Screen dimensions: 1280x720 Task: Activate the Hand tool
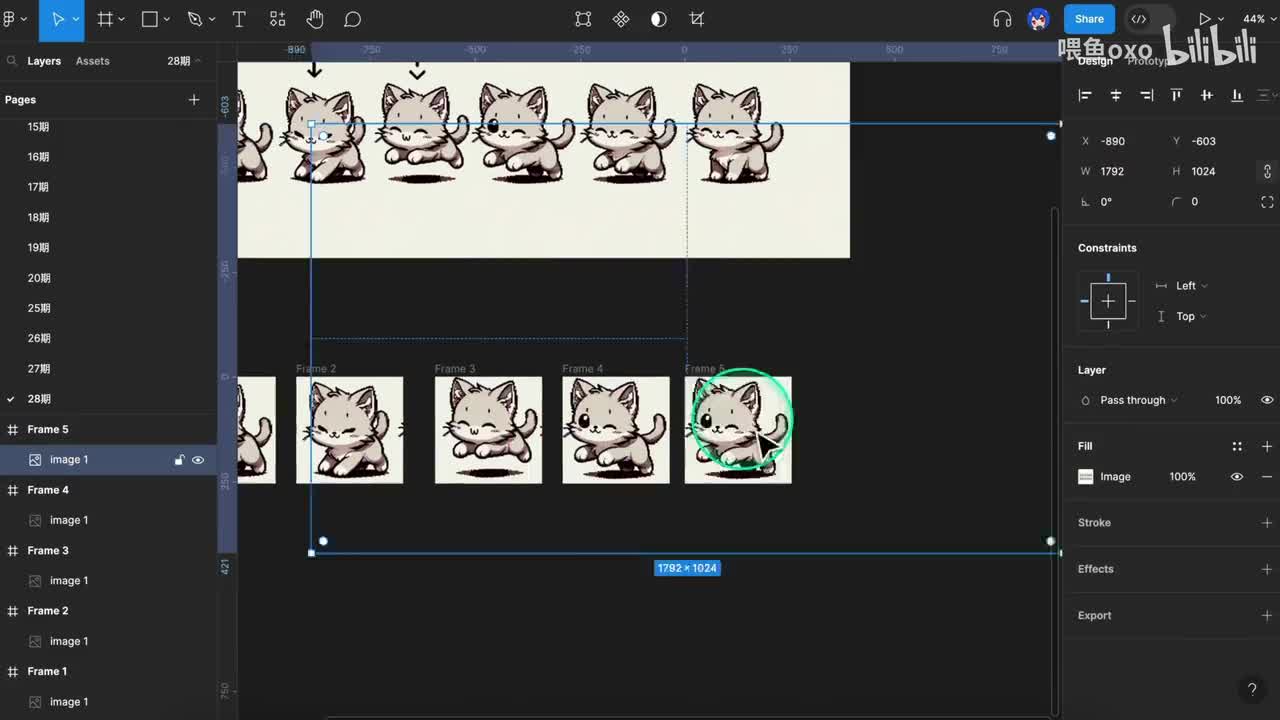(x=315, y=19)
